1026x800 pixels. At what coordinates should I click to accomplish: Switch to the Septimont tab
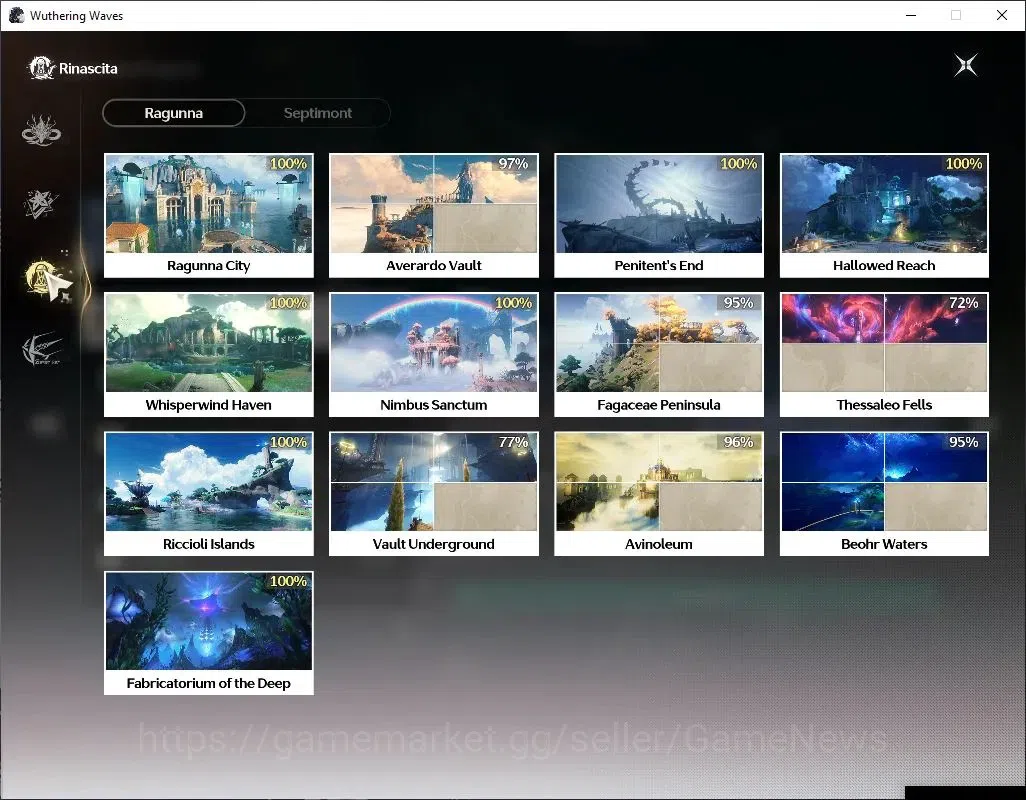pos(317,113)
